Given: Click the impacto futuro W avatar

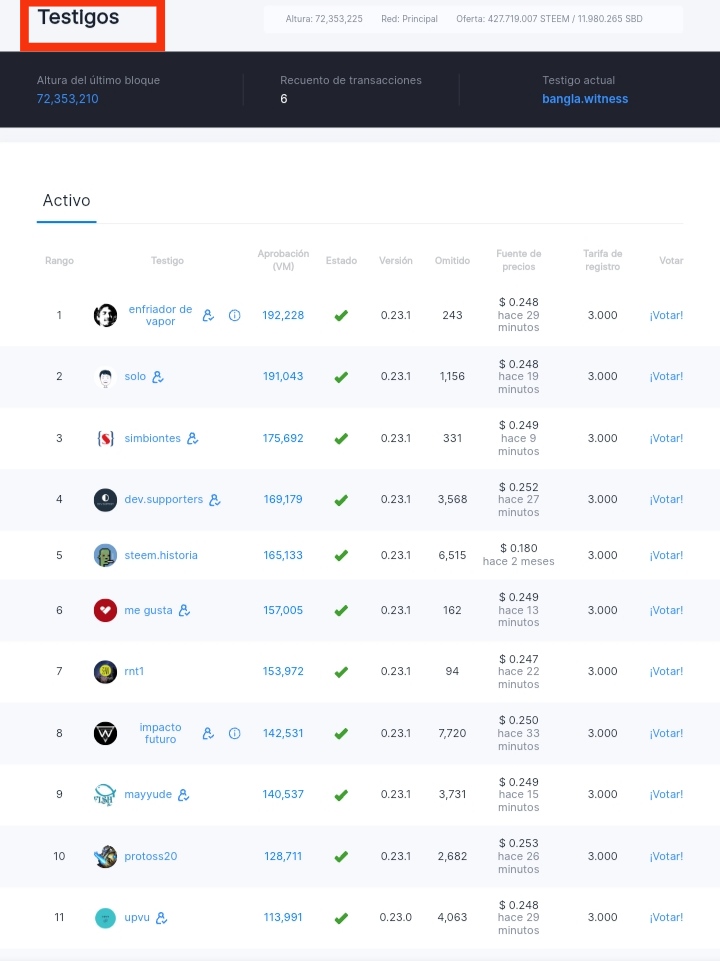Looking at the screenshot, I should coord(105,733).
